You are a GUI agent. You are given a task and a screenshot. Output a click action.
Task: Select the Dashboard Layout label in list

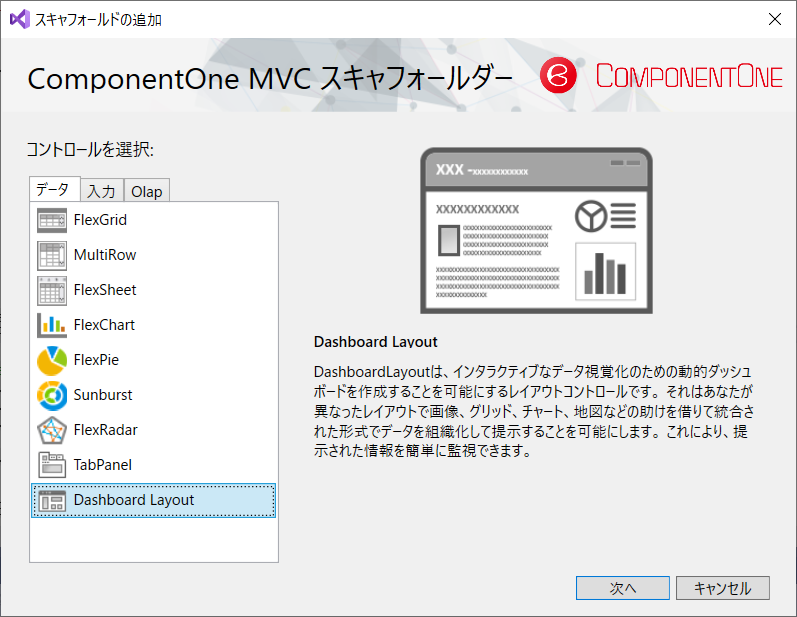click(x=134, y=500)
